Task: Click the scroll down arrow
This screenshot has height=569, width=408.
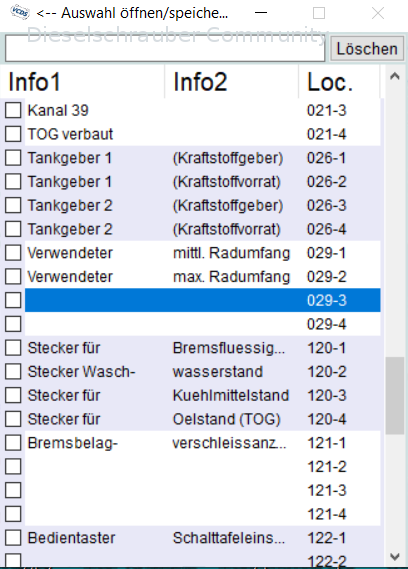Action: point(395,556)
